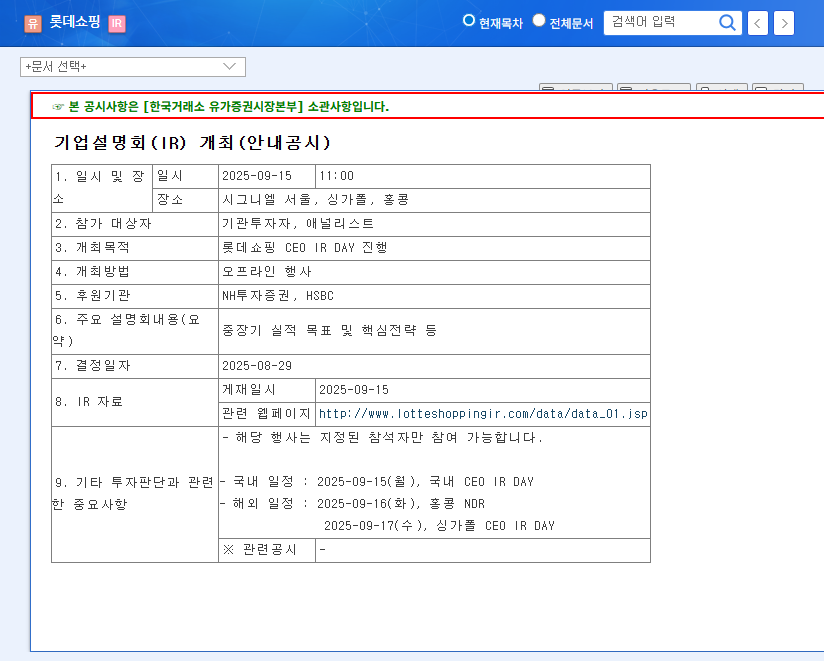Click the label 4. 개최방법
This screenshot has height=661, width=824.
pyautogui.click(x=135, y=272)
